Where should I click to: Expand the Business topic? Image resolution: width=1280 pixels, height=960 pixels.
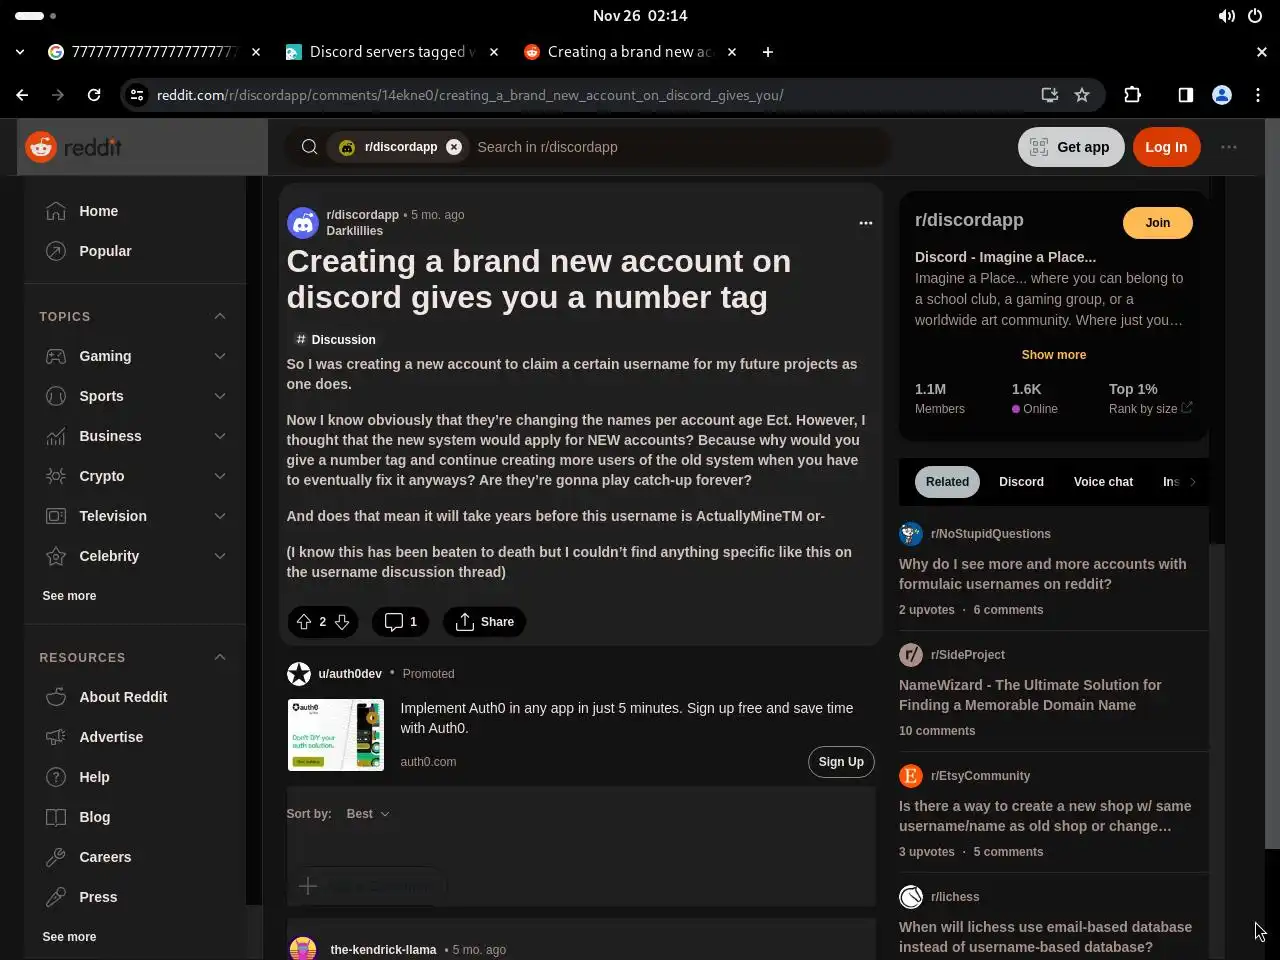tap(220, 436)
